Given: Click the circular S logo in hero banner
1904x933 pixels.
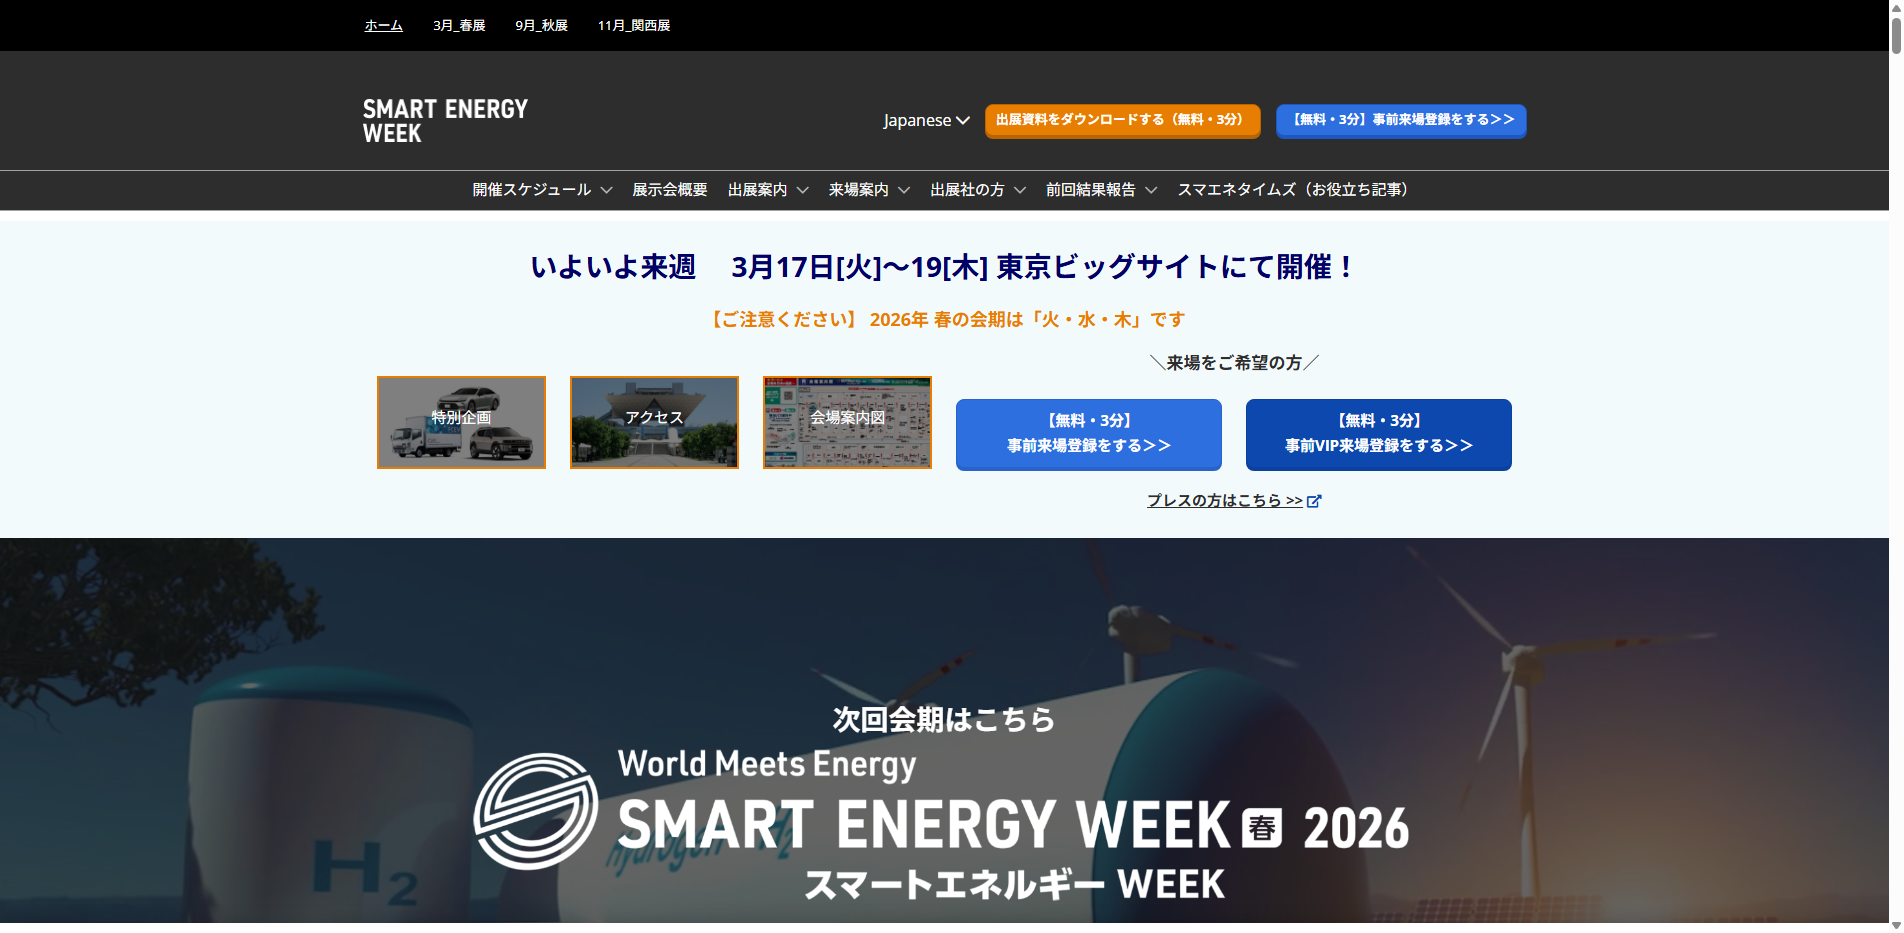Looking at the screenshot, I should 535,811.
